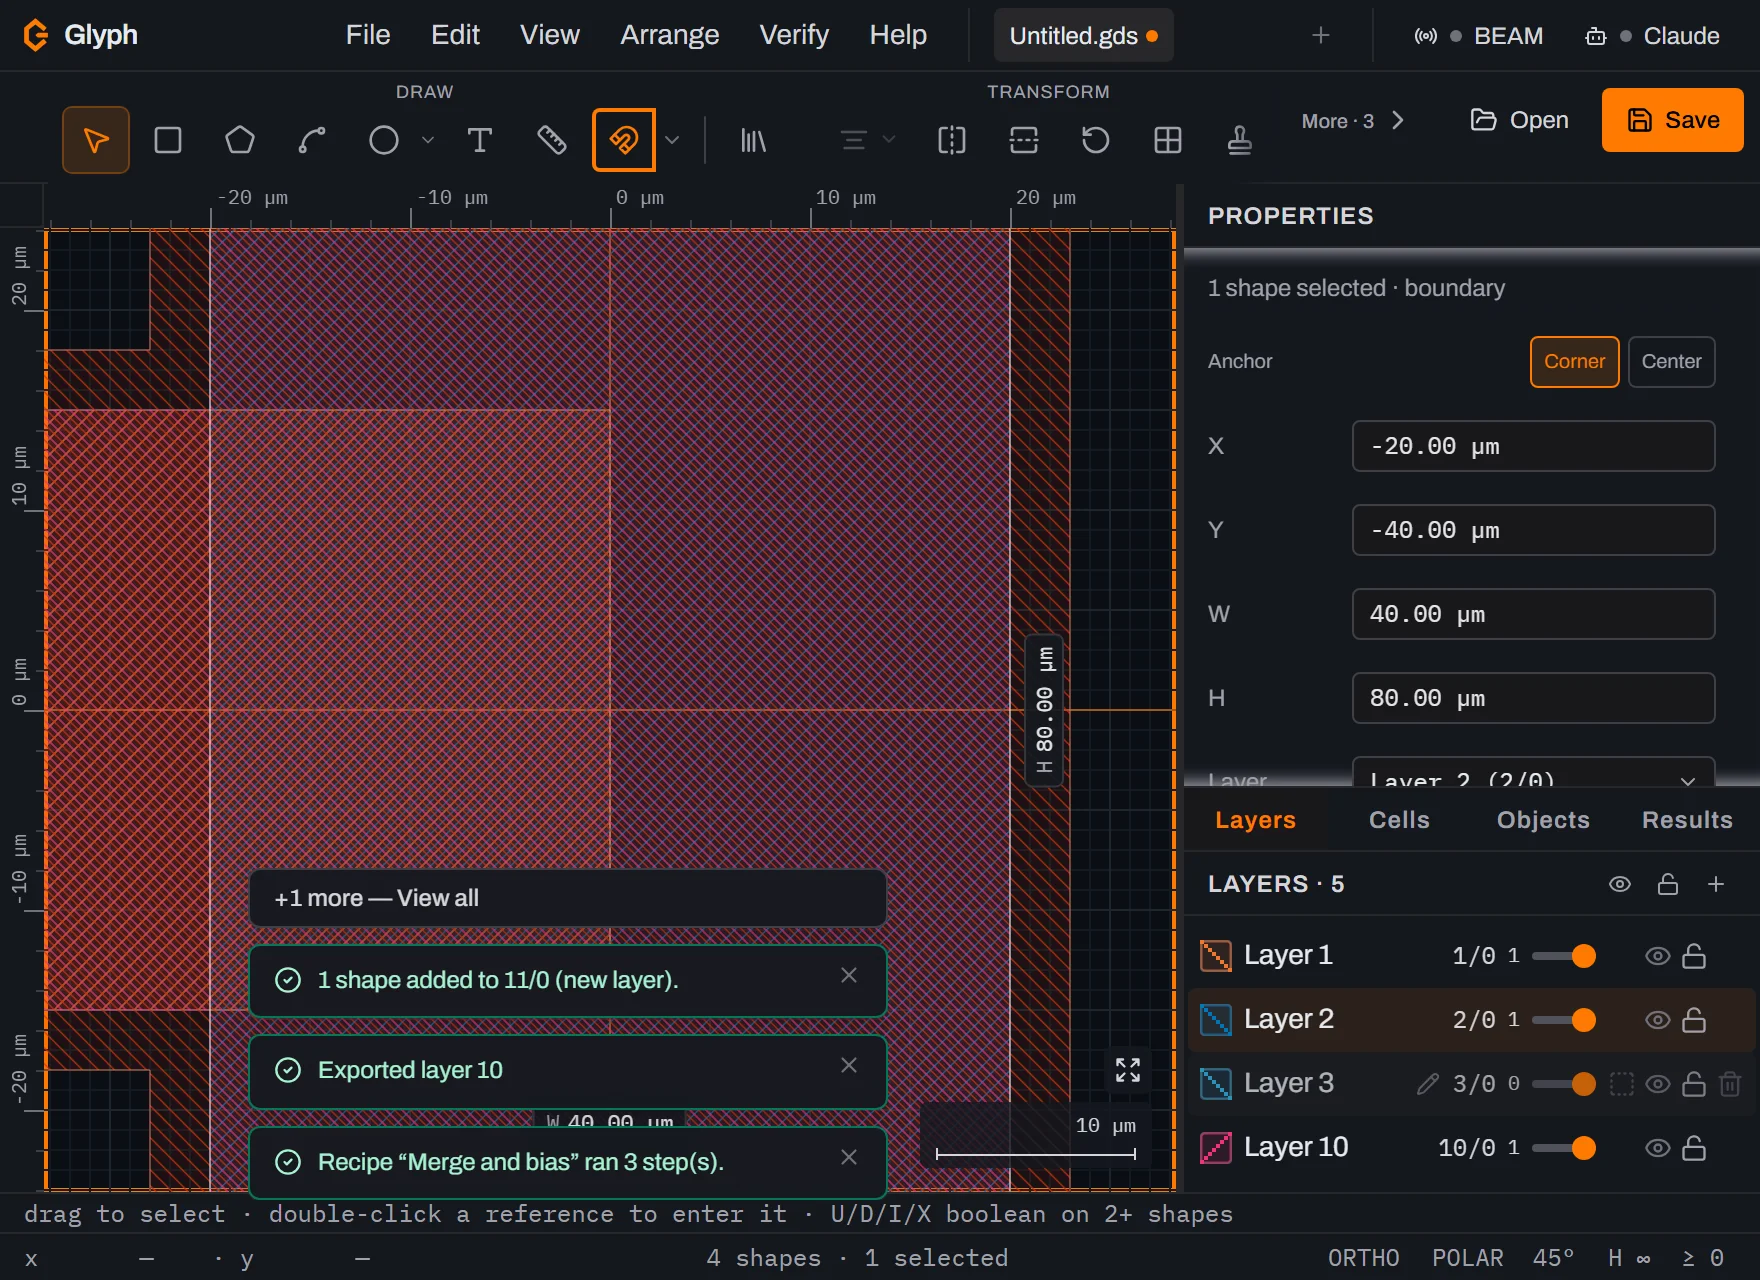Click the delete icon on Layer 3

[1730, 1084]
